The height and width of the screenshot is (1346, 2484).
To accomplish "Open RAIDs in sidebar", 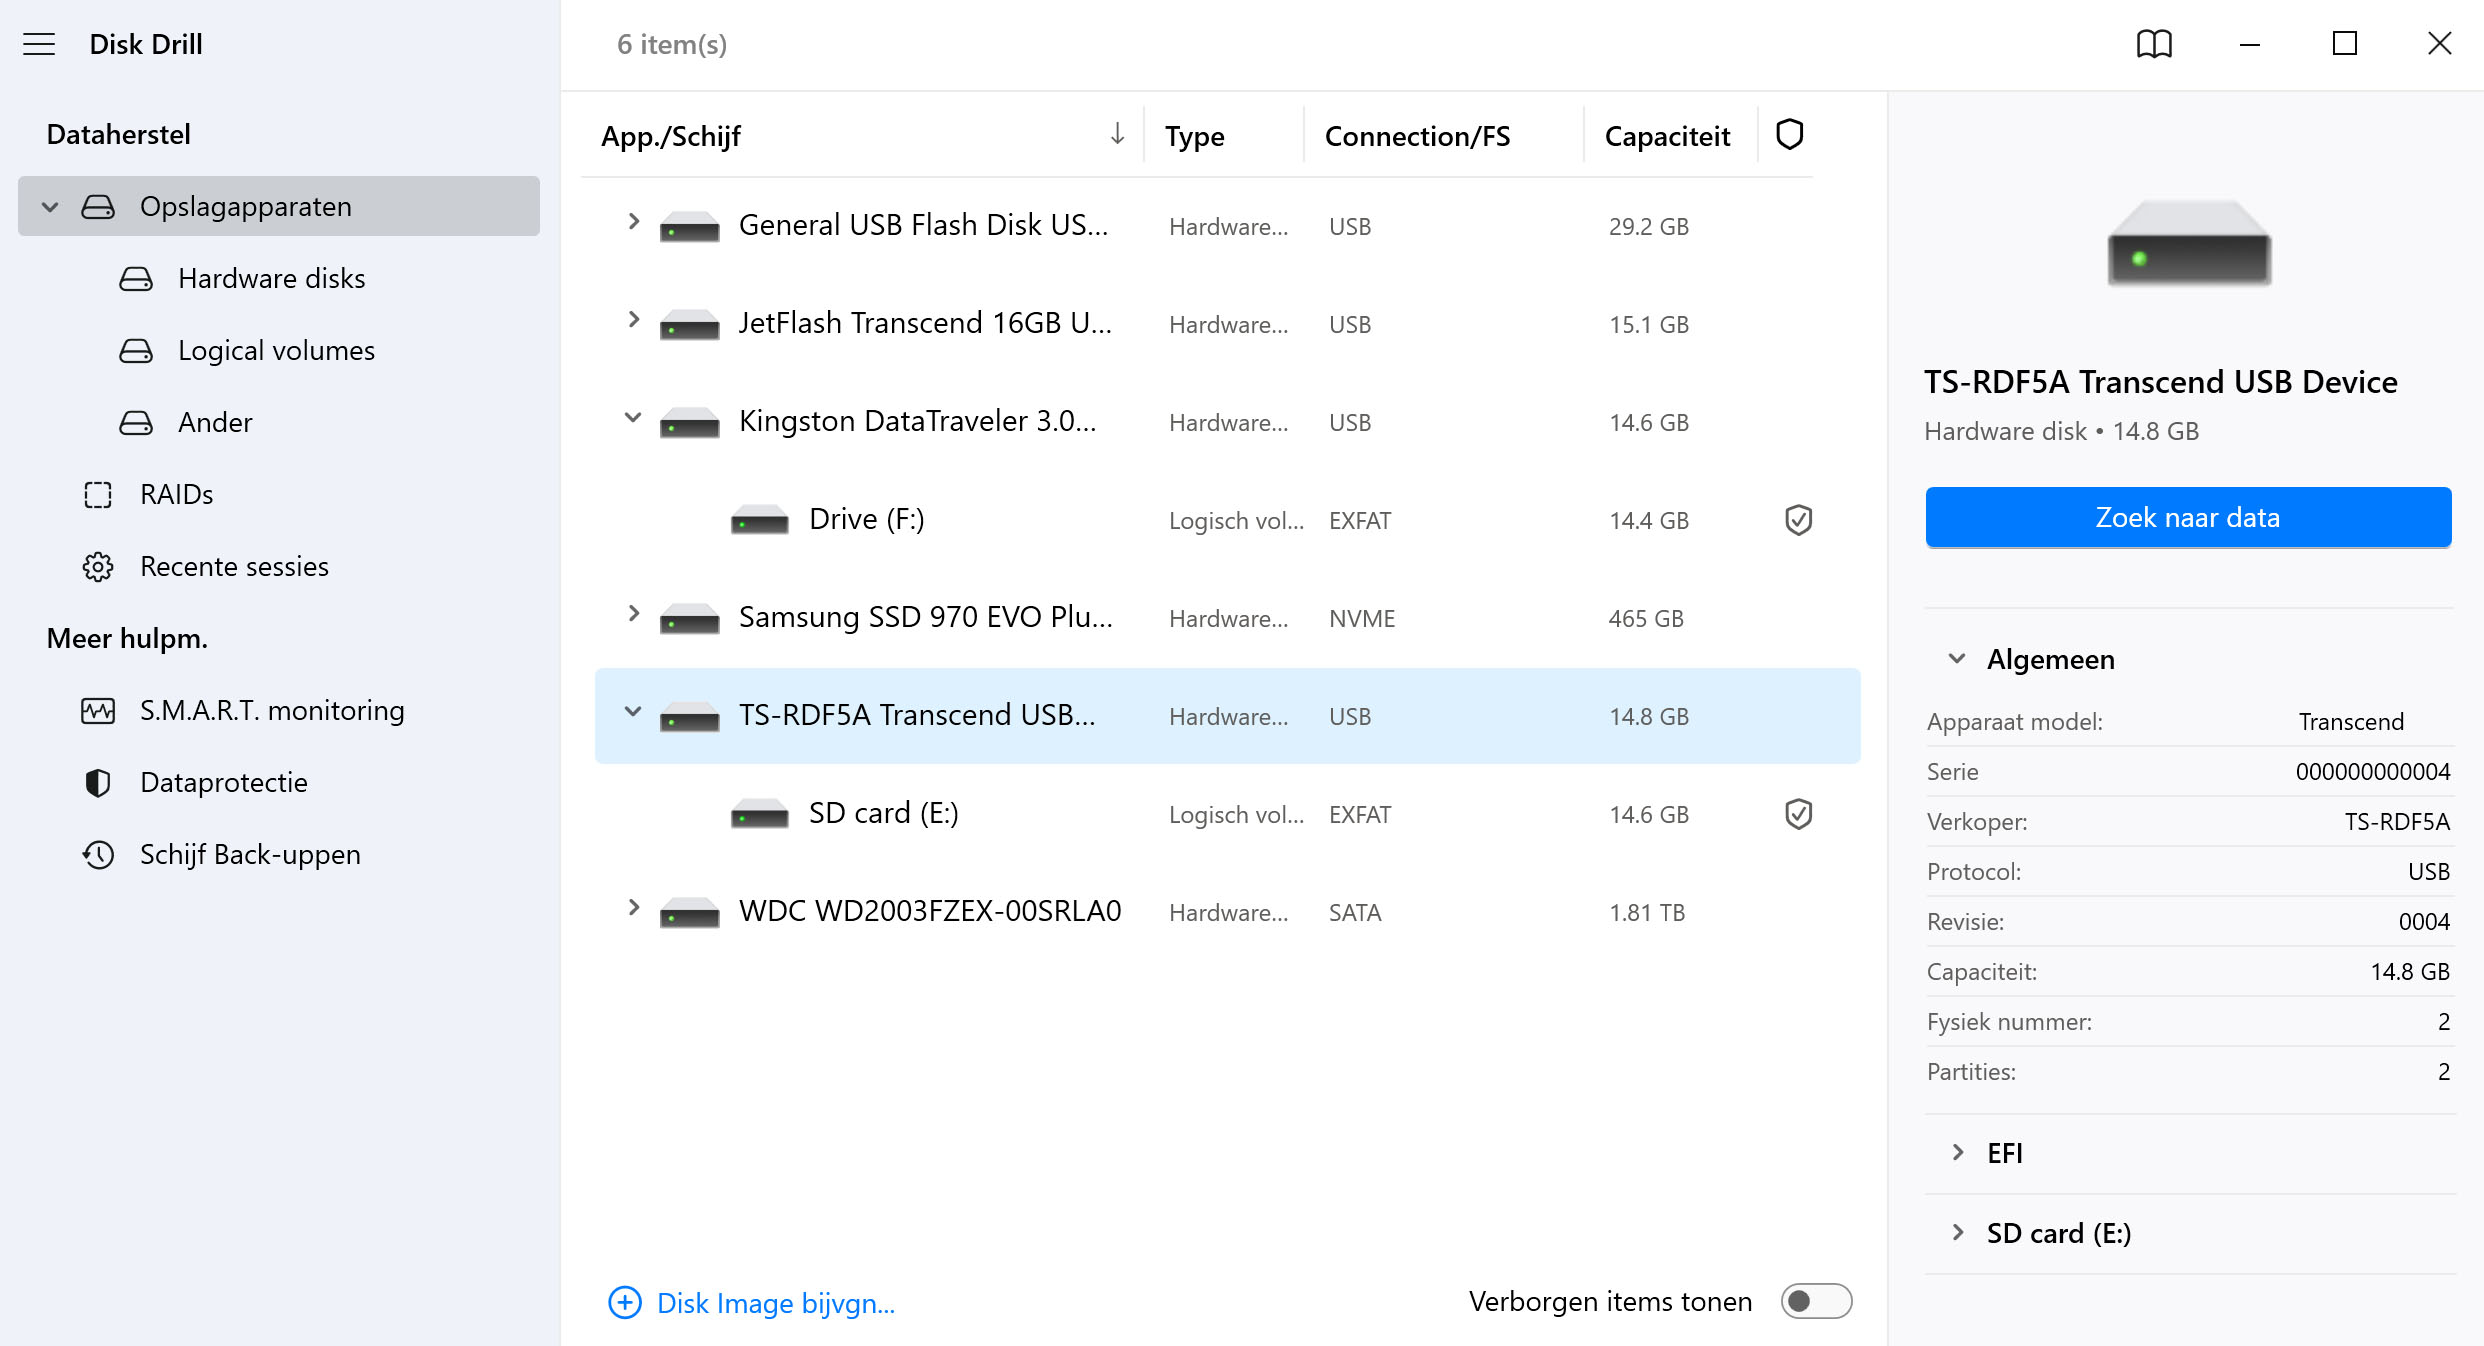I will pyautogui.click(x=279, y=495).
